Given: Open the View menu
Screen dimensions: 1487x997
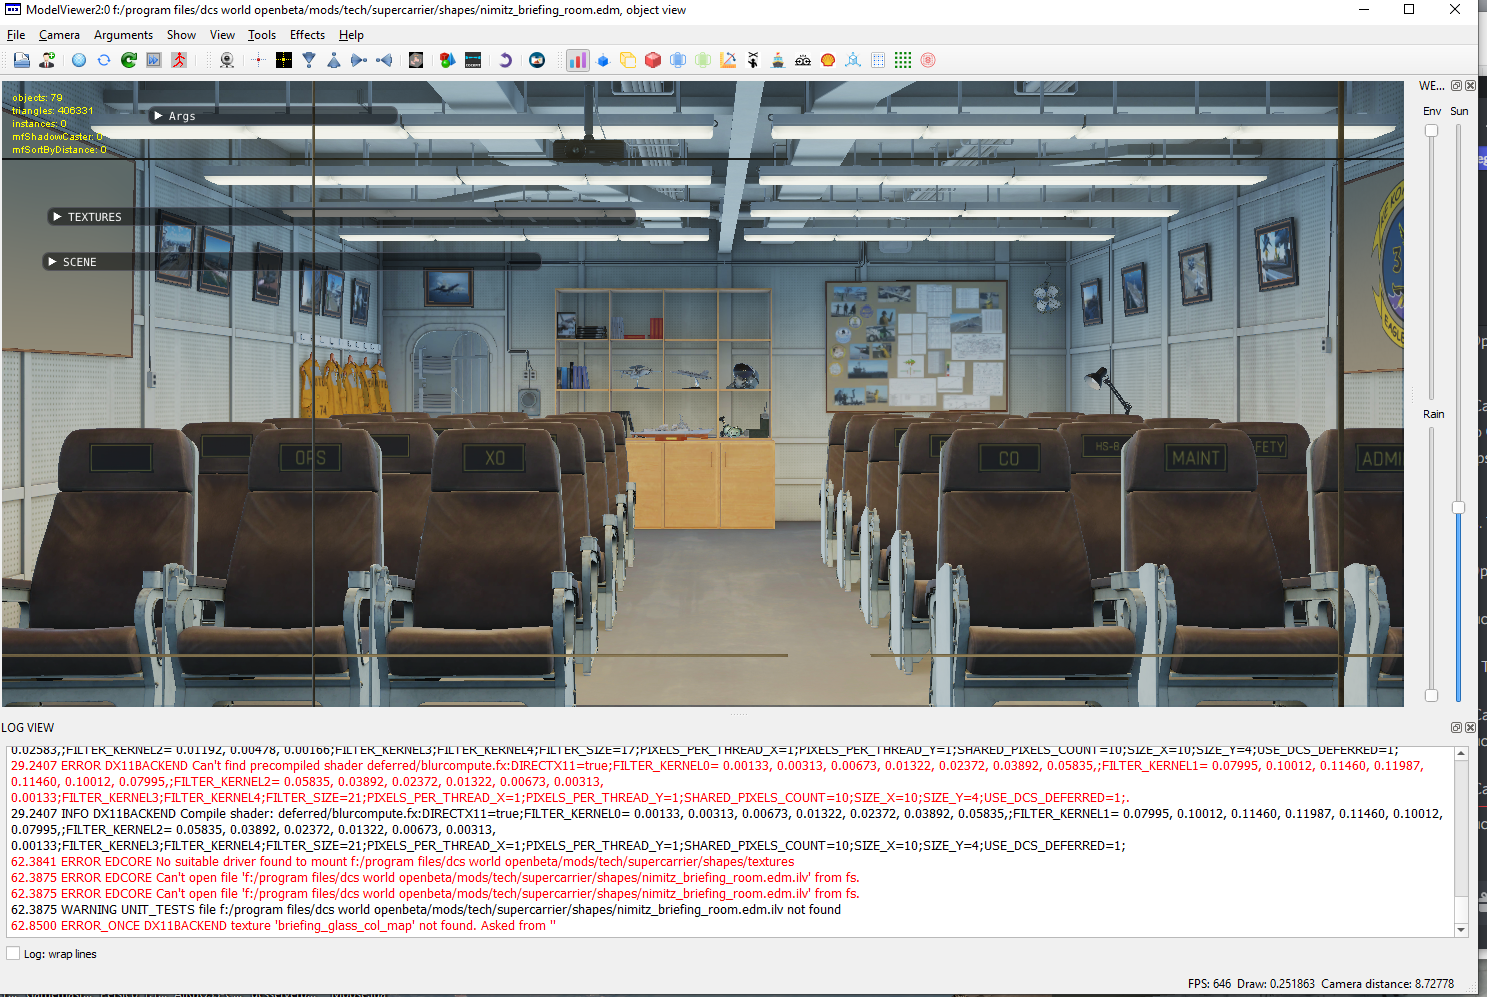Looking at the screenshot, I should coord(222,35).
